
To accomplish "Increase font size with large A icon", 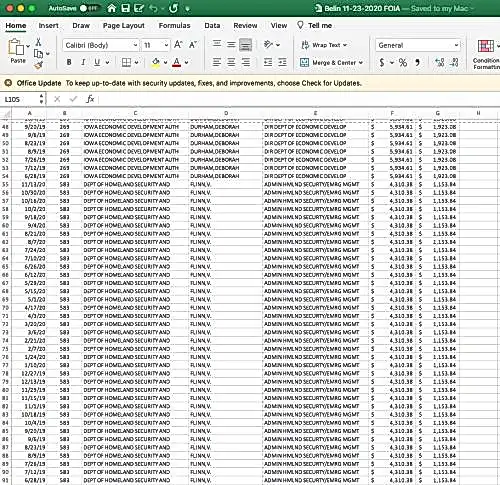I will [x=178, y=45].
